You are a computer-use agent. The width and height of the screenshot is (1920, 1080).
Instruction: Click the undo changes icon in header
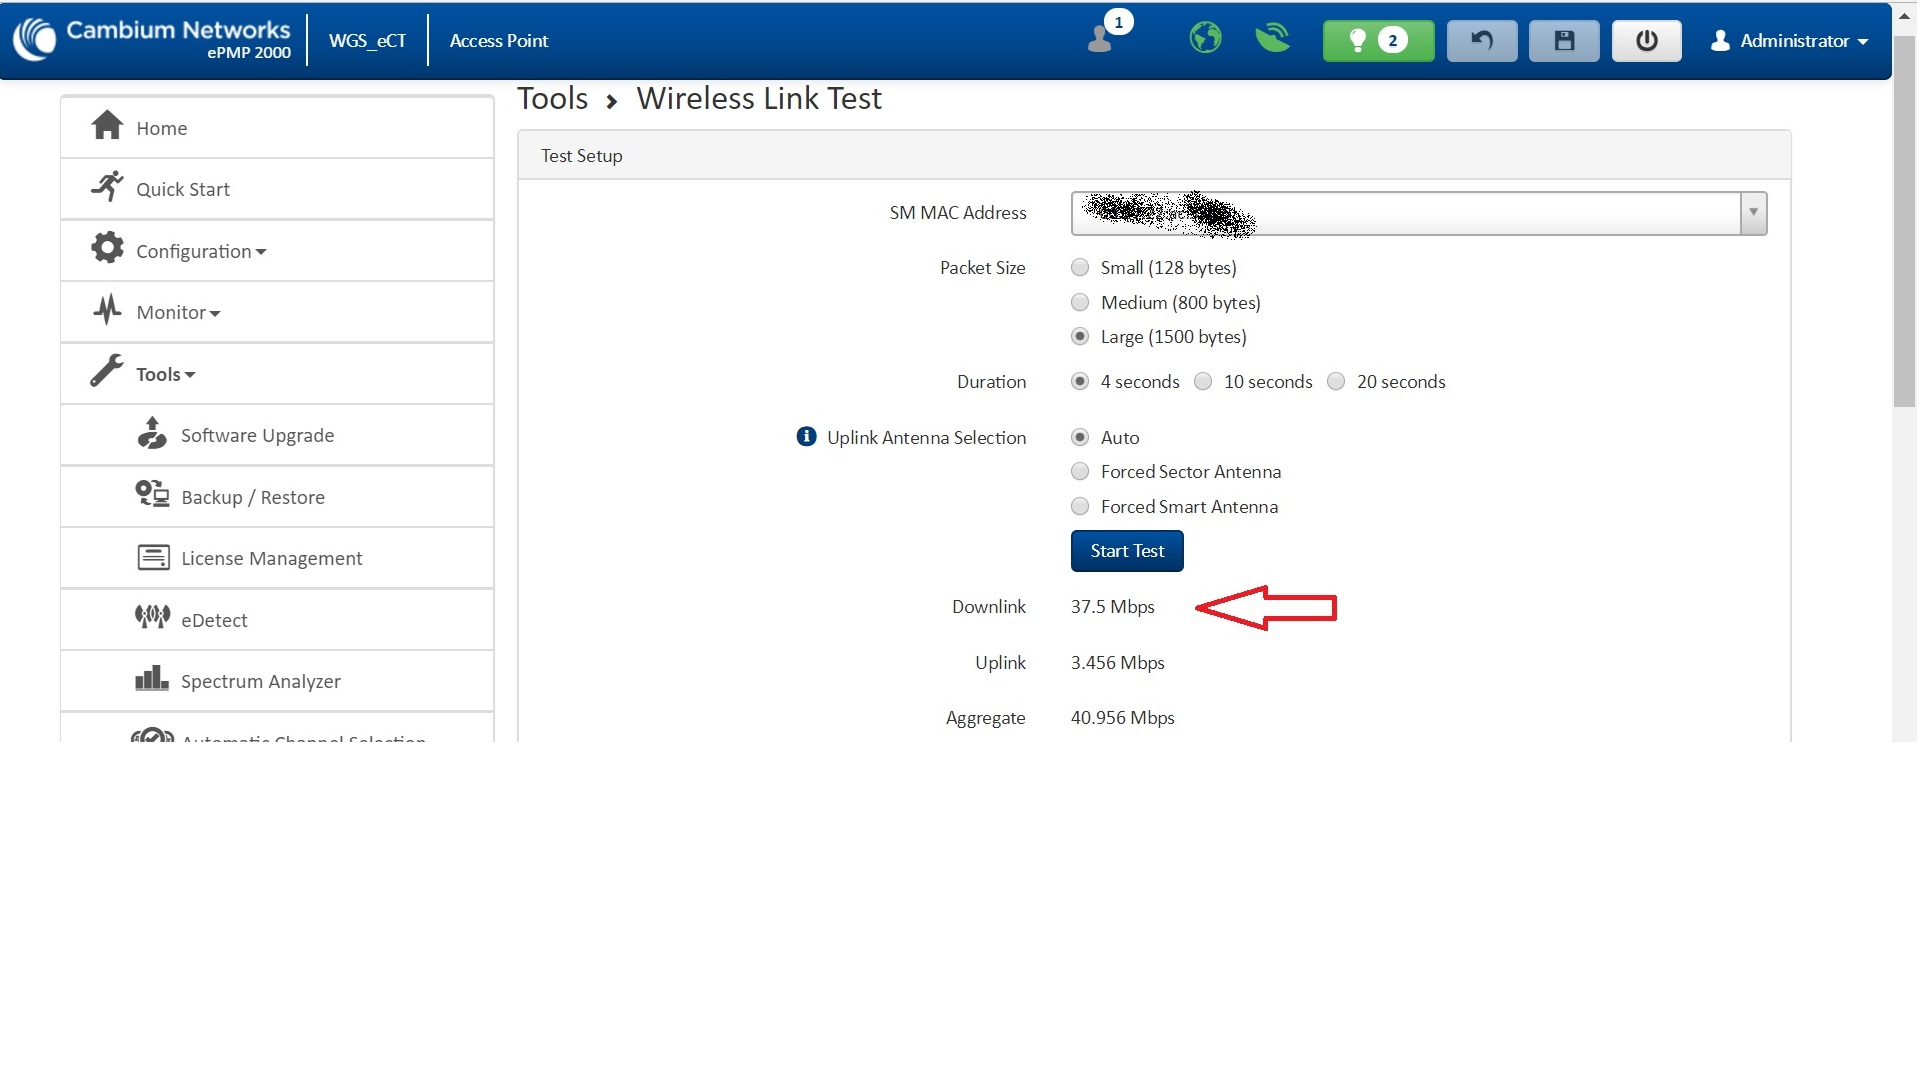(x=1481, y=41)
